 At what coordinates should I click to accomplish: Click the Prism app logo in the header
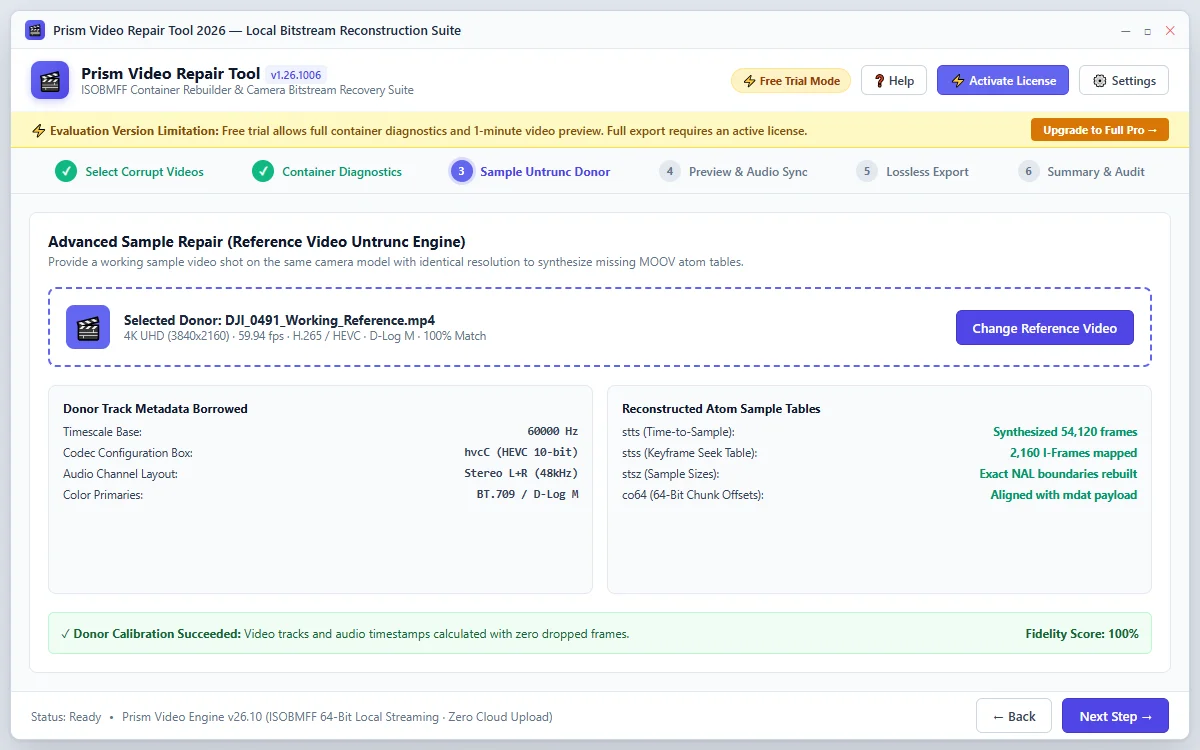(x=50, y=80)
